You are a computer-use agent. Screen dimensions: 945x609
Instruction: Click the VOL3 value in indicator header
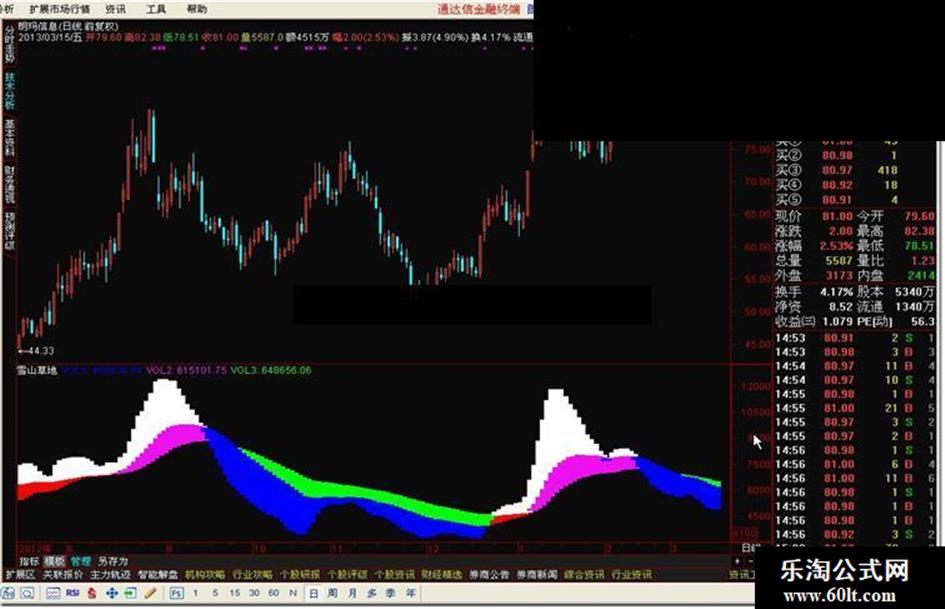click(x=271, y=370)
